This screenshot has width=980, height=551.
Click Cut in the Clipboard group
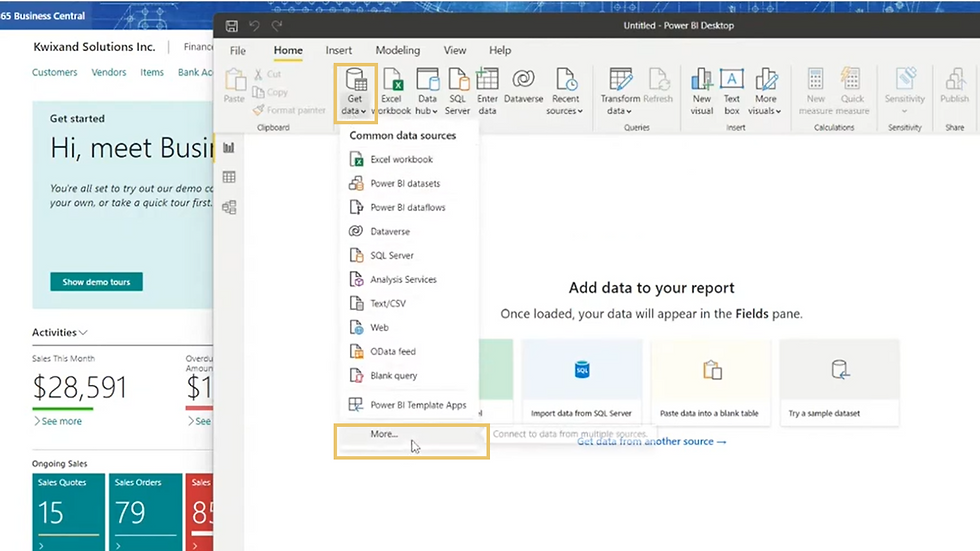268,74
